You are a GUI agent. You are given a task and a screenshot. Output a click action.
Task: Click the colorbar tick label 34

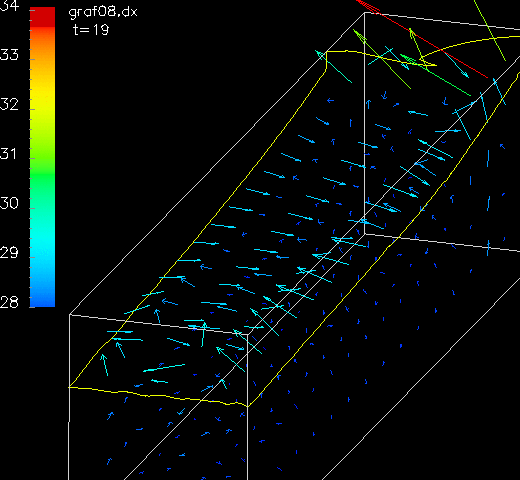[x=9, y=6]
